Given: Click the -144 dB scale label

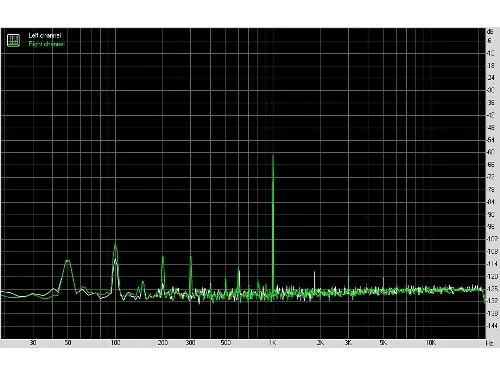Looking at the screenshot, I should (492, 326).
